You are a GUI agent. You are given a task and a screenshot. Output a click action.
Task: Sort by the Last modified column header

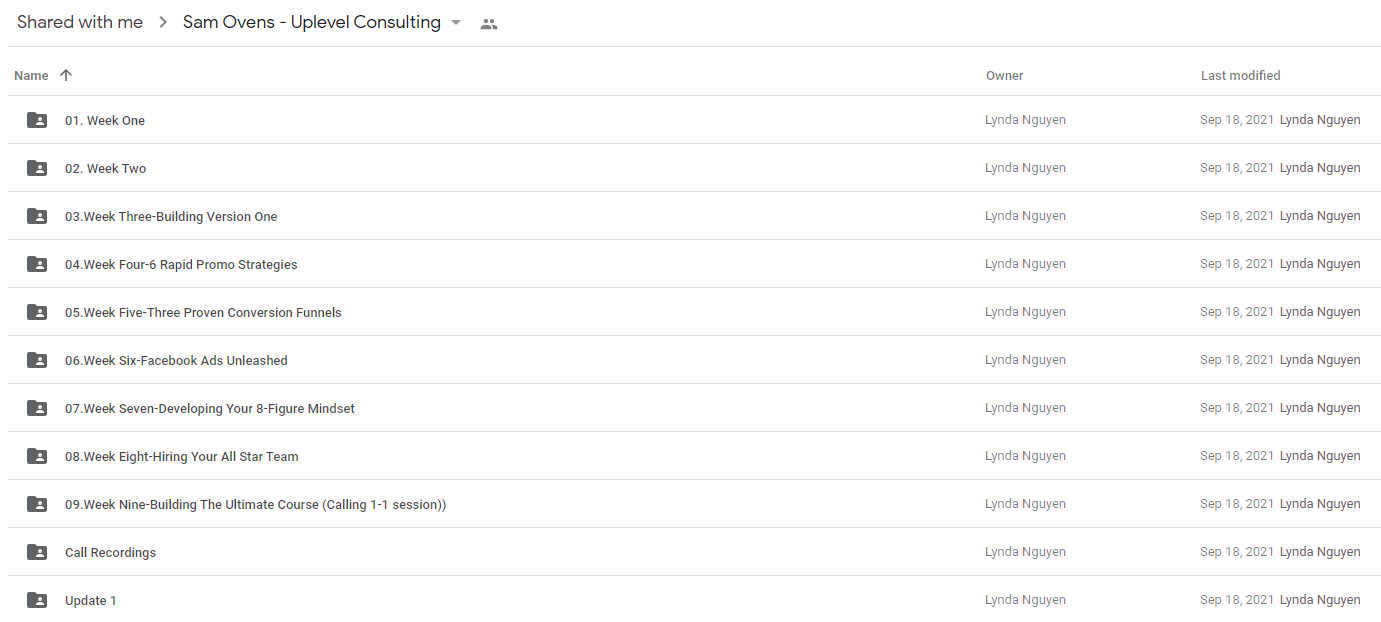point(1241,75)
